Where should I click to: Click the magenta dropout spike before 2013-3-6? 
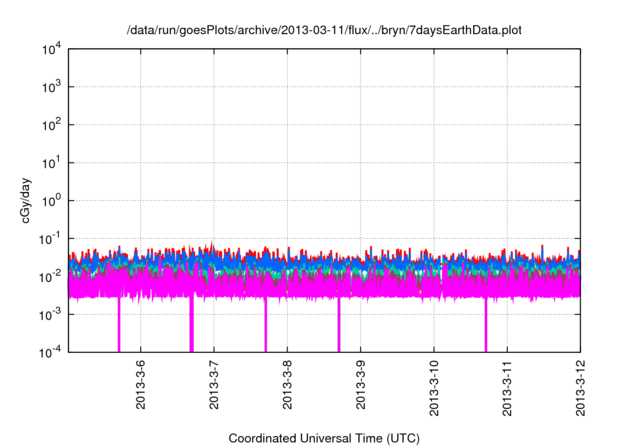point(119,324)
